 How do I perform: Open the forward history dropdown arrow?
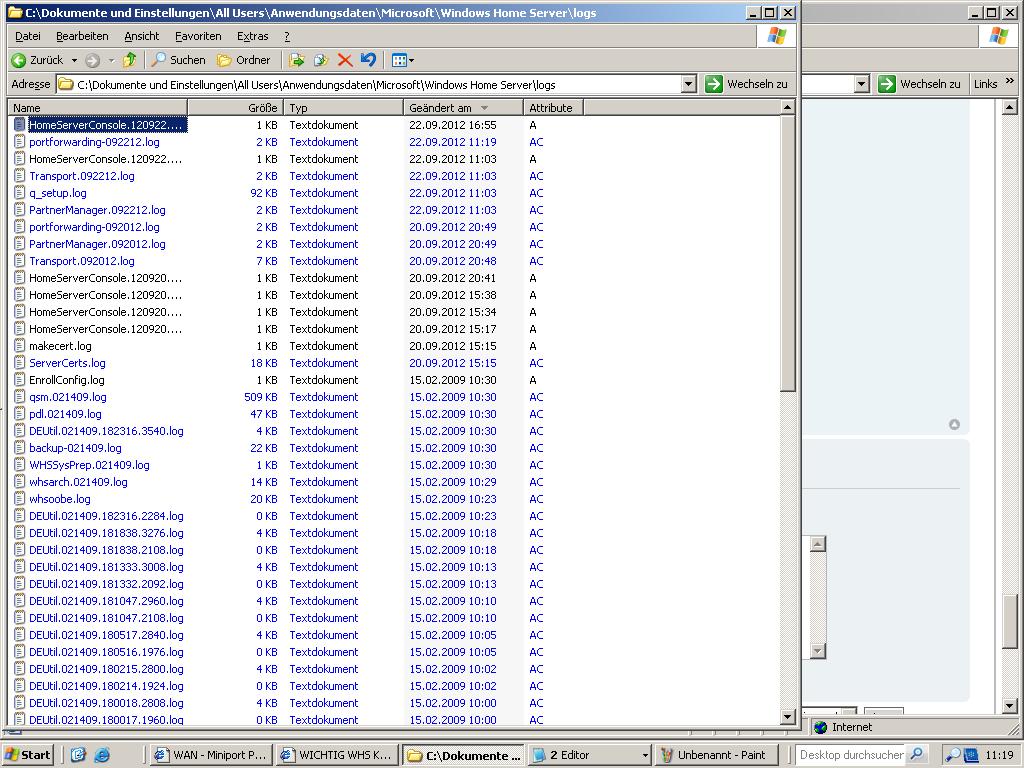coord(111,60)
